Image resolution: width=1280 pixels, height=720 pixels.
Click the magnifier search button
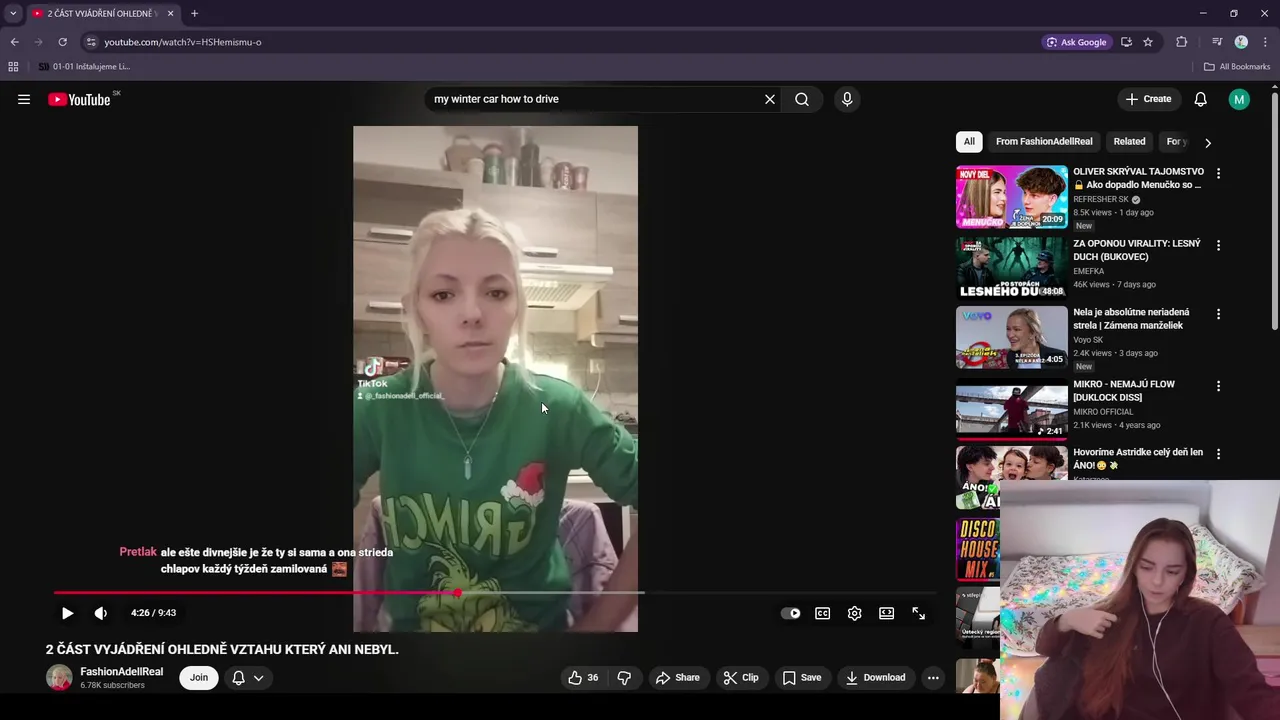[x=802, y=99]
